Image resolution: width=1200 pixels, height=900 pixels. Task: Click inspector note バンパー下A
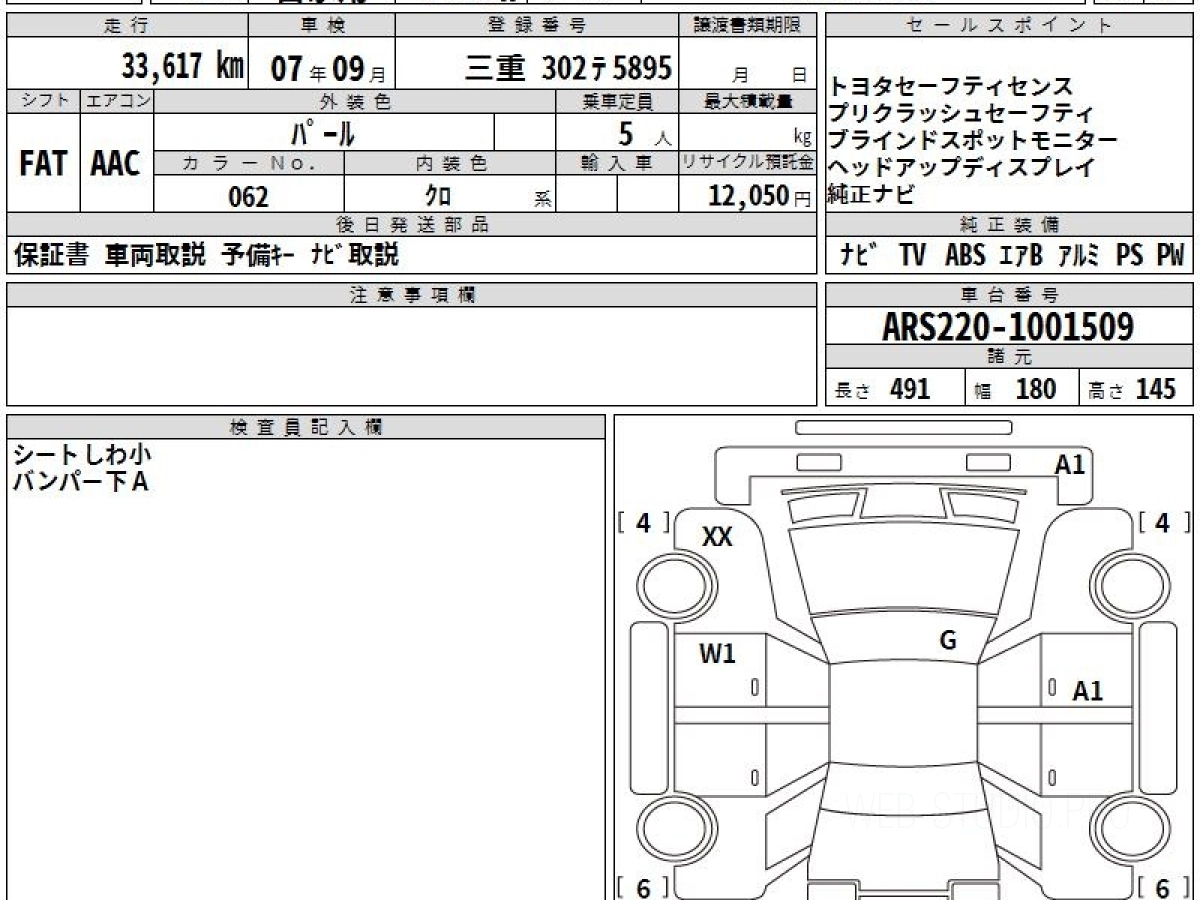click(x=80, y=482)
